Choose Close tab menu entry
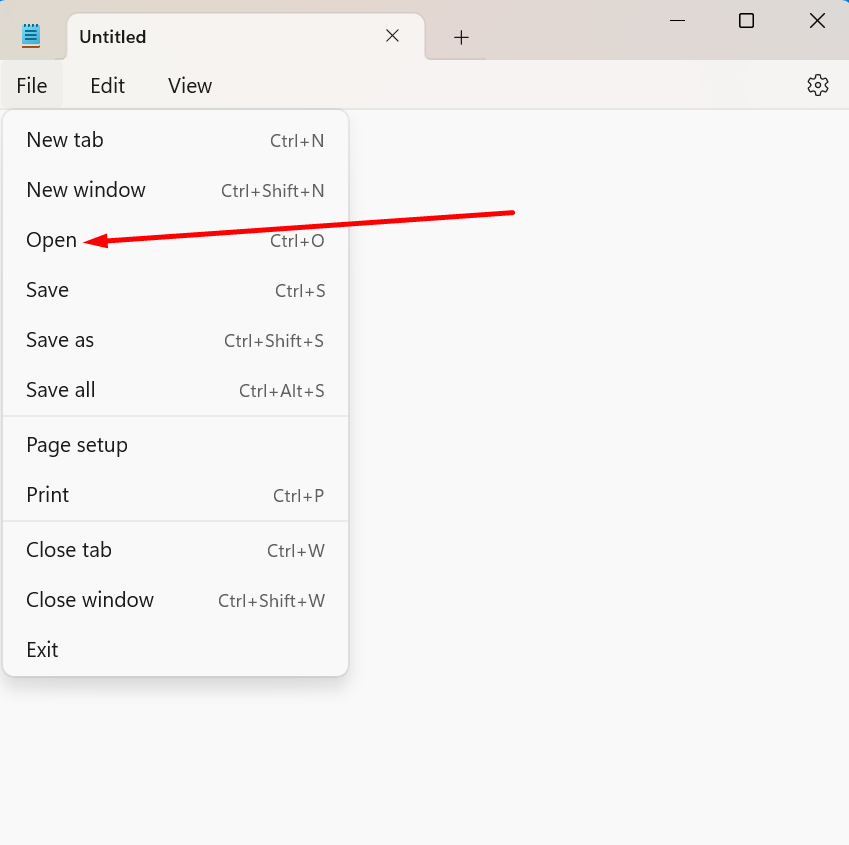 coord(69,550)
